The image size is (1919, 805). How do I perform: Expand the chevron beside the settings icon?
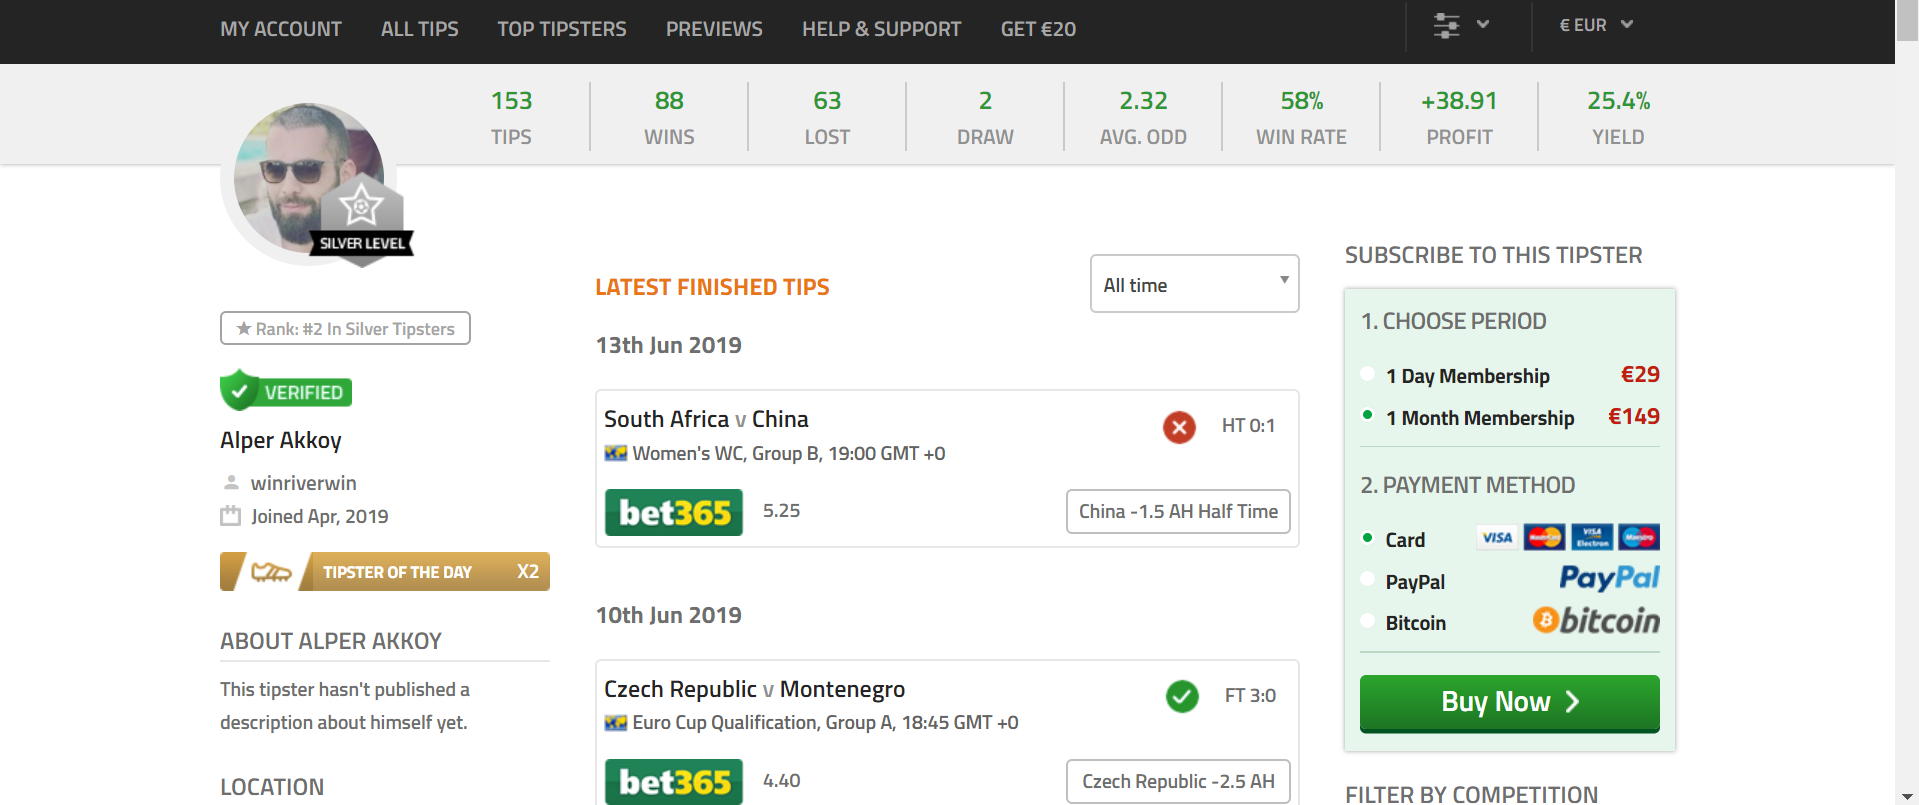pyautogui.click(x=1483, y=25)
